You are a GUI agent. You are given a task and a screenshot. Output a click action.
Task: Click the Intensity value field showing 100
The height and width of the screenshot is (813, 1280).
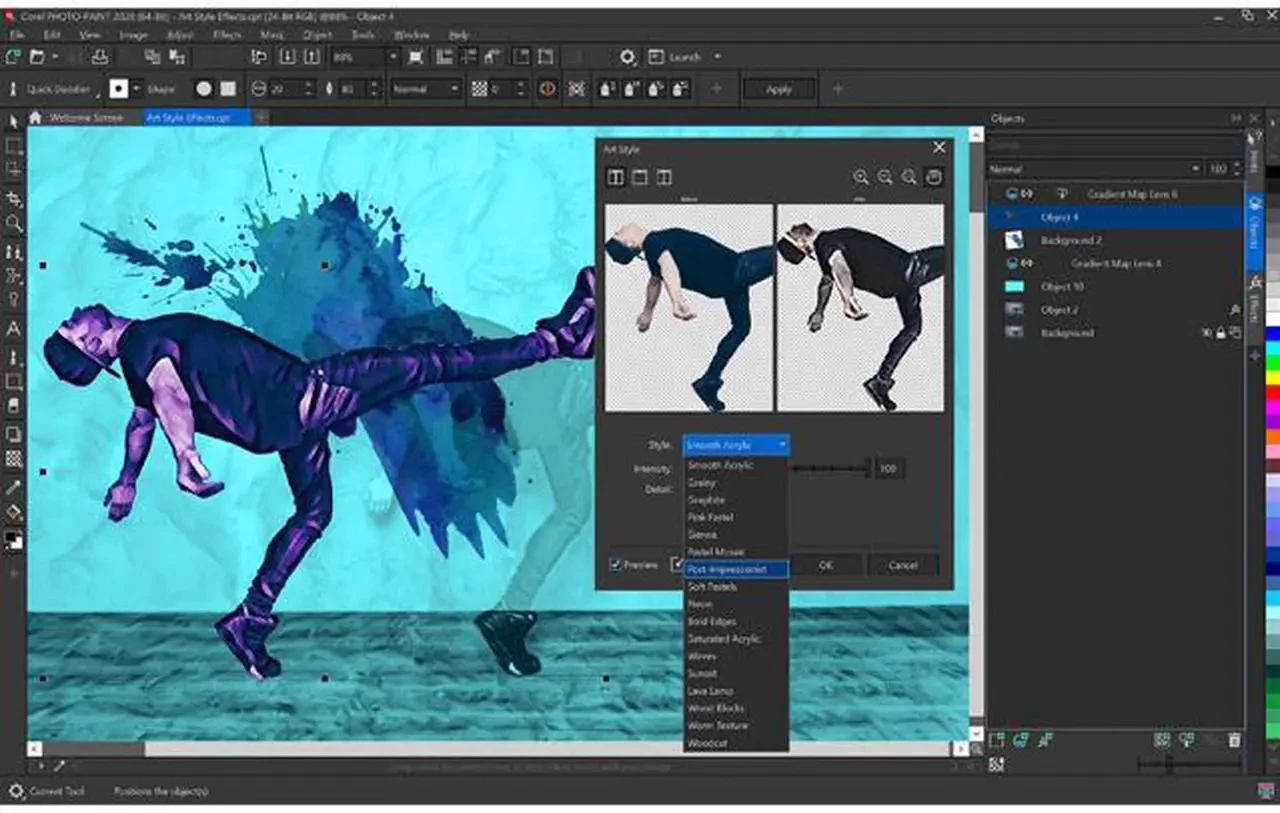tap(889, 468)
